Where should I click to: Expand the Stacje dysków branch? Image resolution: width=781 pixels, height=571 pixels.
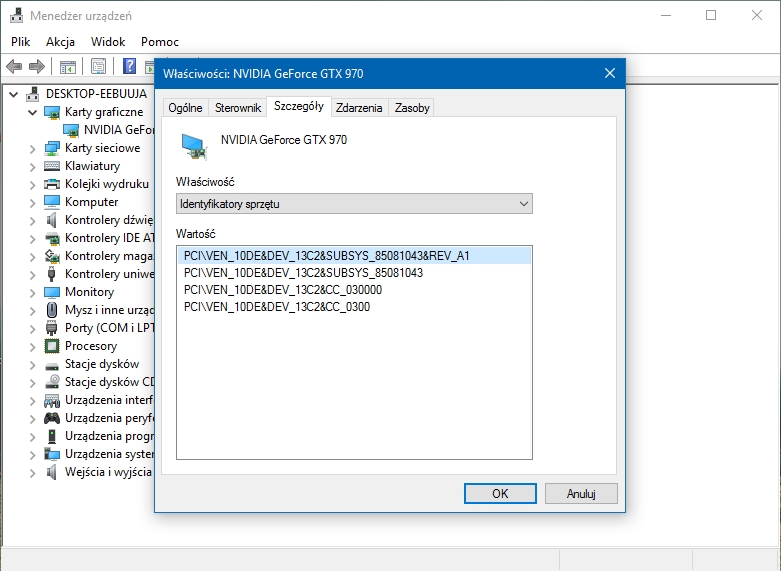point(32,364)
